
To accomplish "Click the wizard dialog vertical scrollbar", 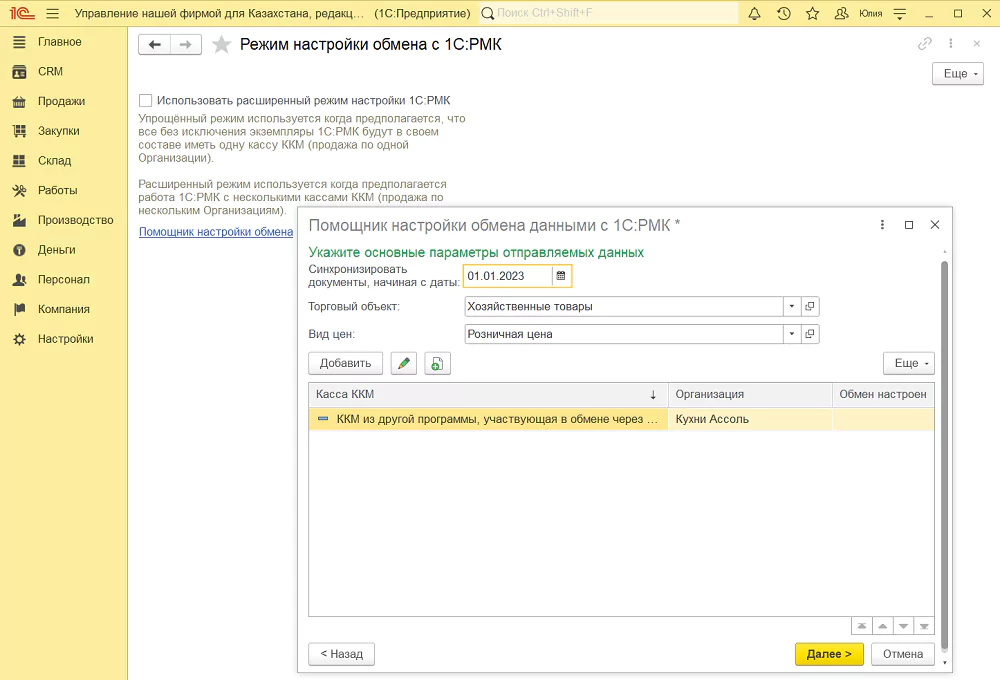I will point(945,454).
